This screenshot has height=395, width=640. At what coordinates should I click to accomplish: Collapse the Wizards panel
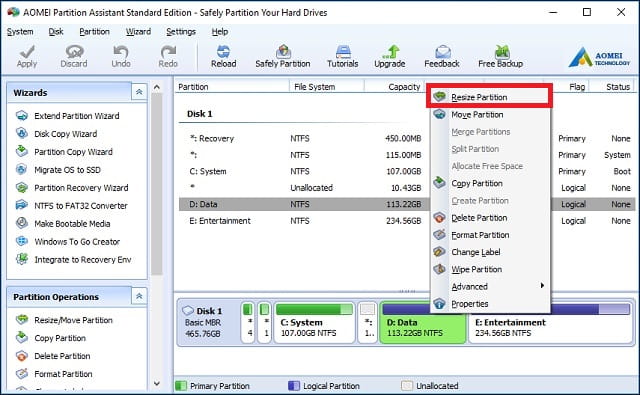[x=139, y=92]
